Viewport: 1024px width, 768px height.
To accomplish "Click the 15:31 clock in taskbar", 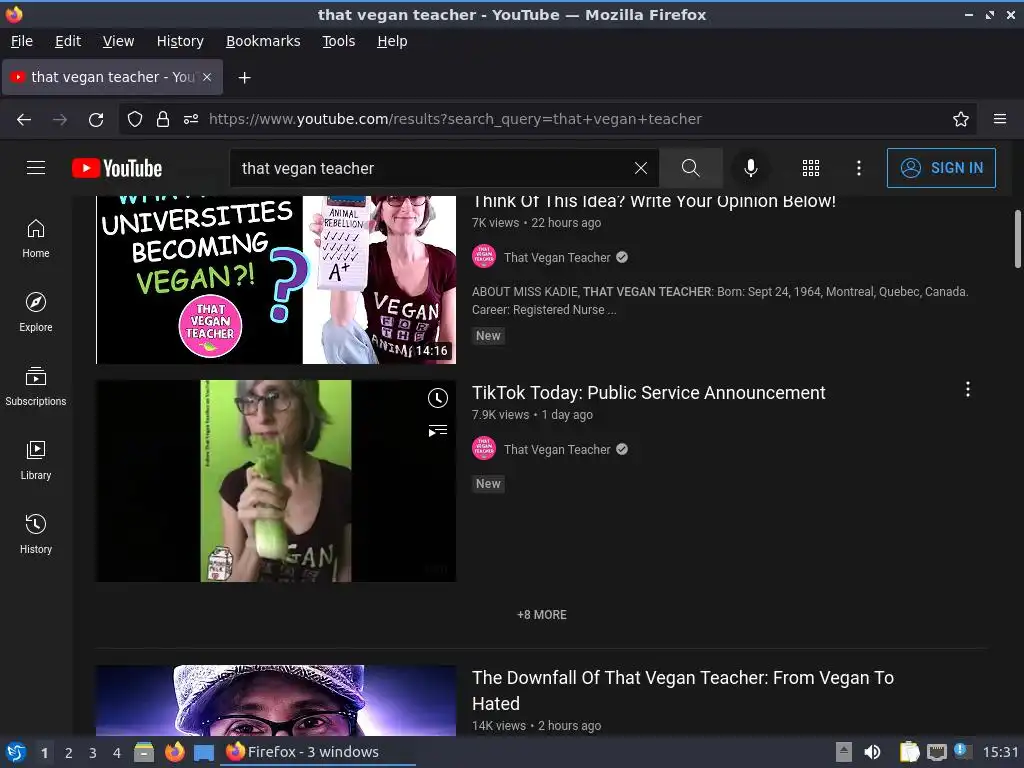I will [x=1000, y=752].
